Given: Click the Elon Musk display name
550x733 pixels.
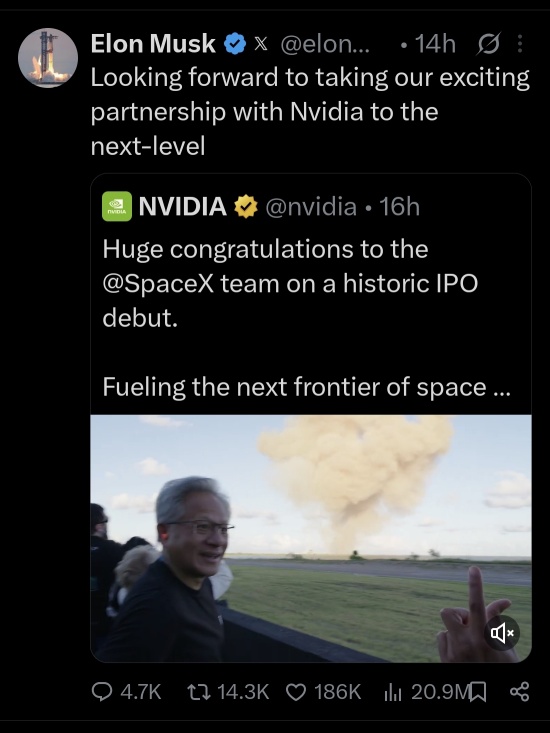Looking at the screenshot, I should tap(153, 44).
